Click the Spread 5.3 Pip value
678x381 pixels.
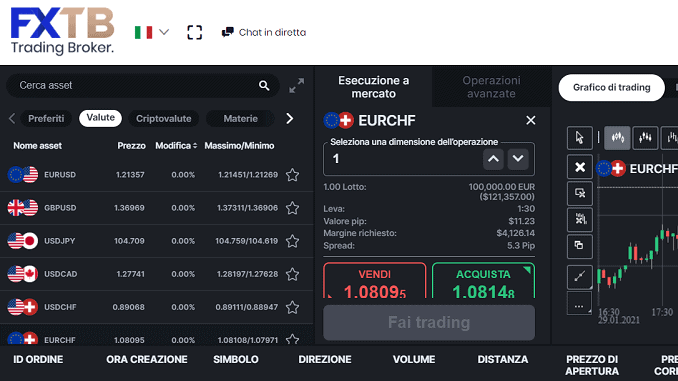(x=521, y=246)
